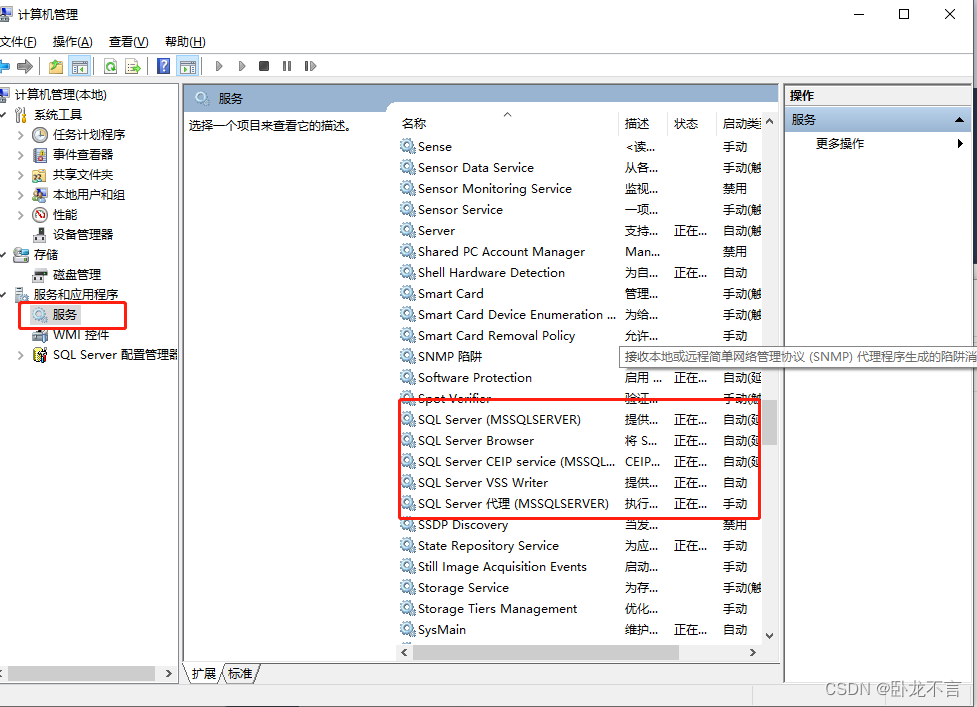The height and width of the screenshot is (707, 977).
Task: Expand the 本地用户和组 node
Action: coord(21,195)
